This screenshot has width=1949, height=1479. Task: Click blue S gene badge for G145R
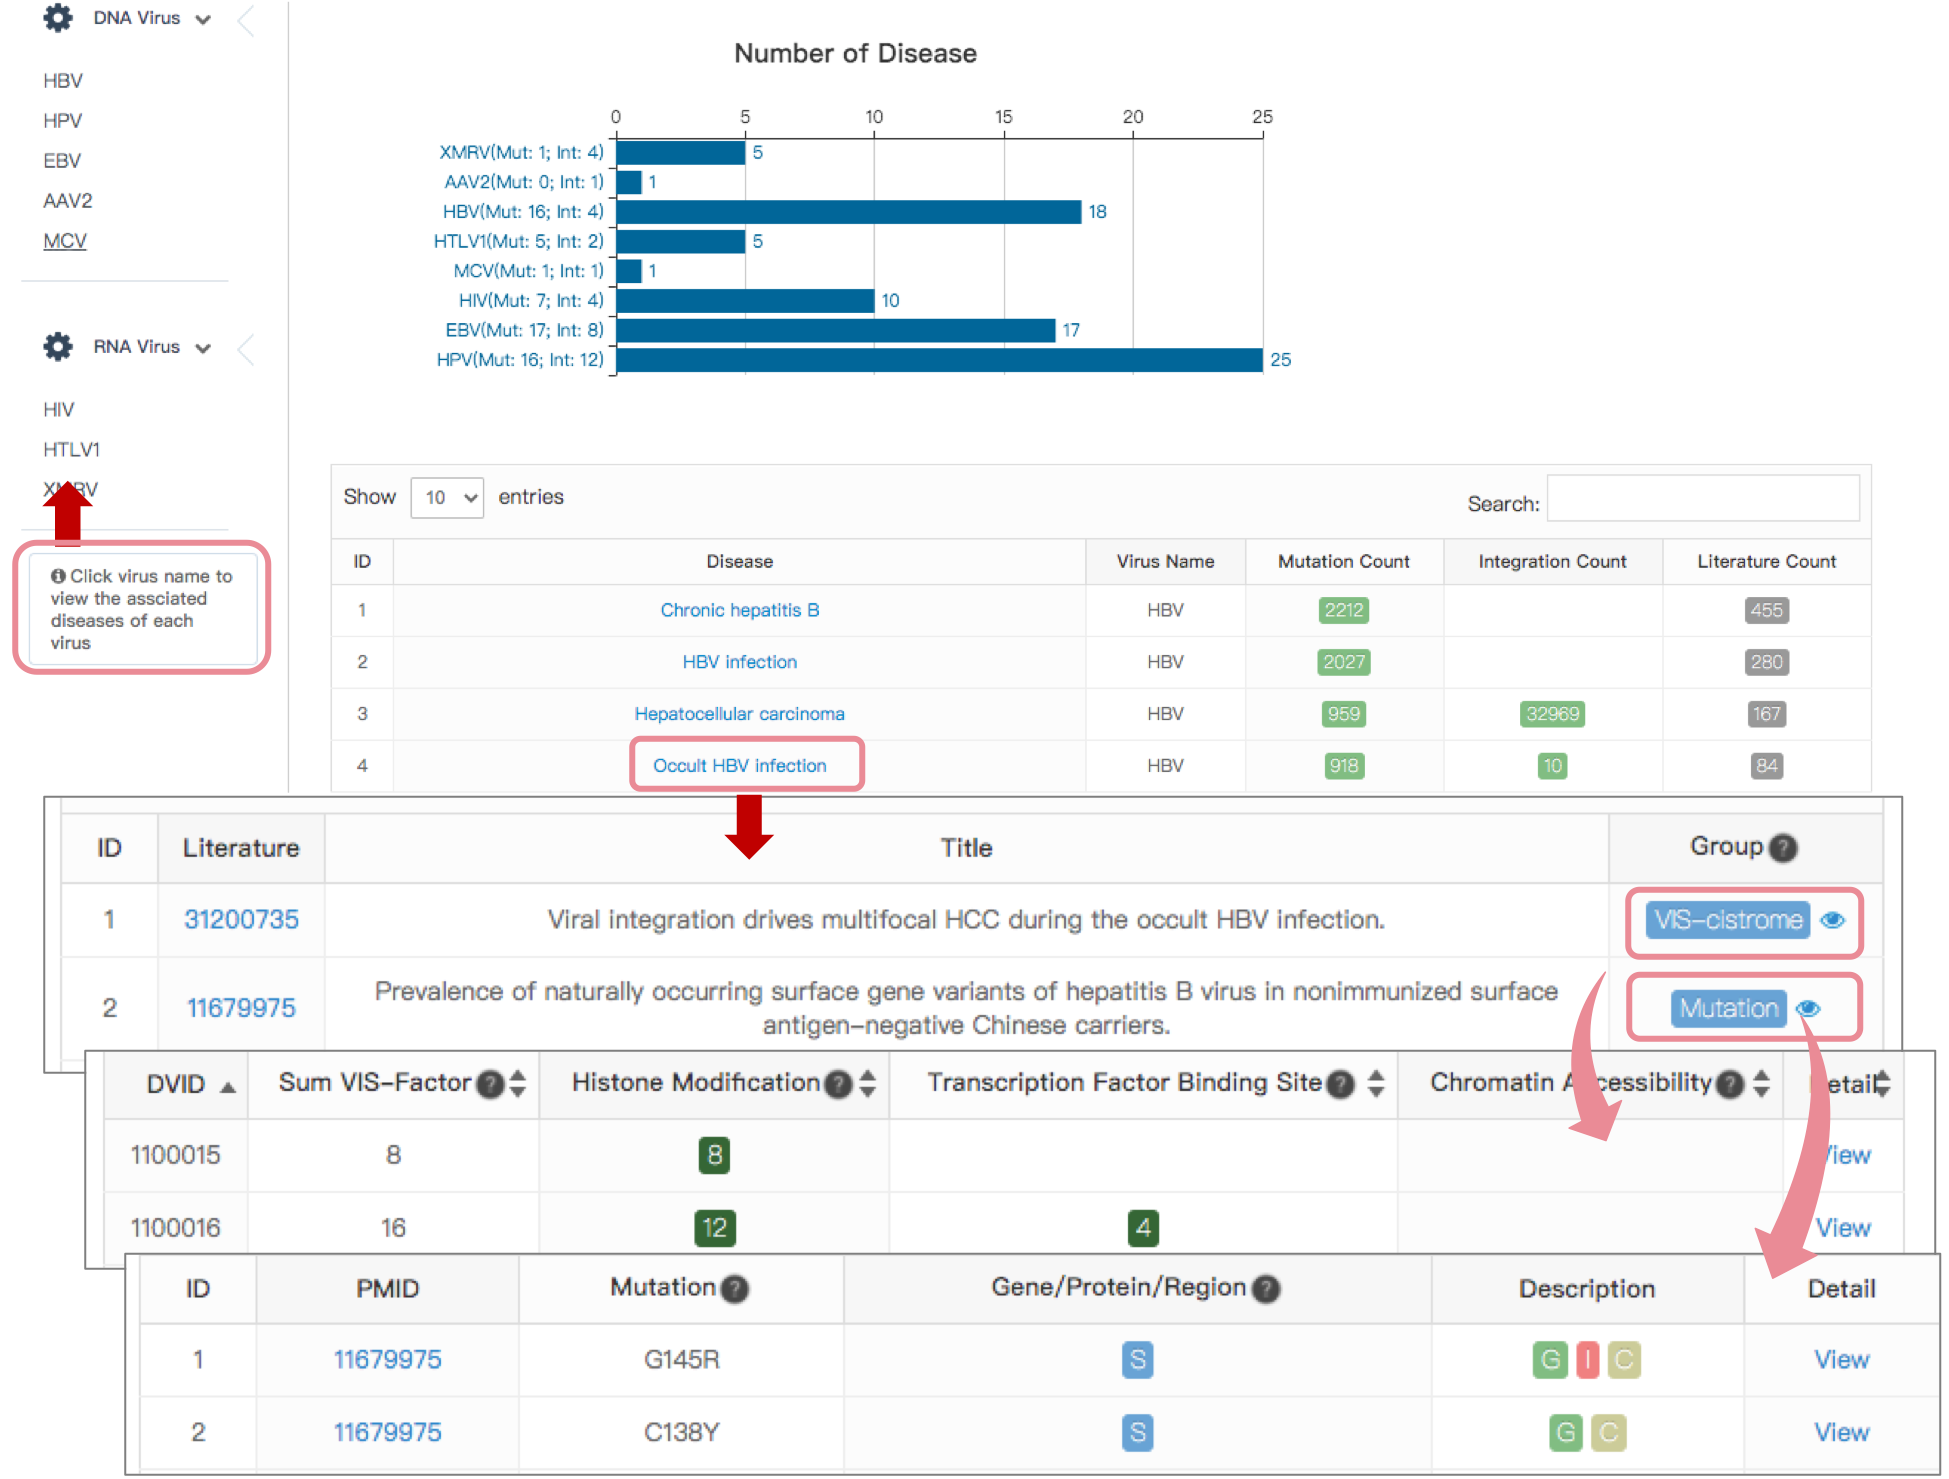(1137, 1360)
